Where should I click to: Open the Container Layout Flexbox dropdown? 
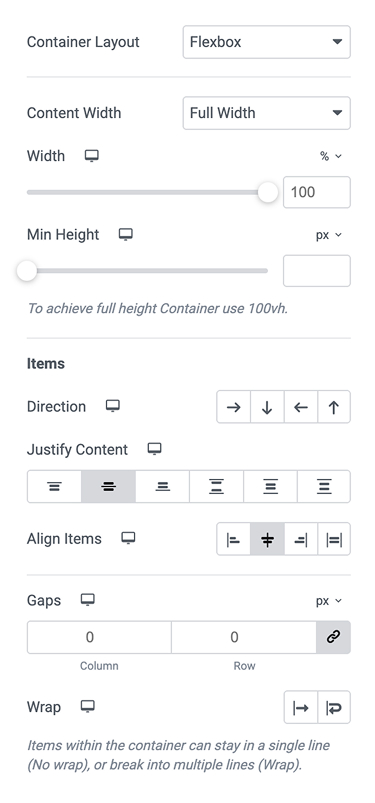click(x=266, y=42)
